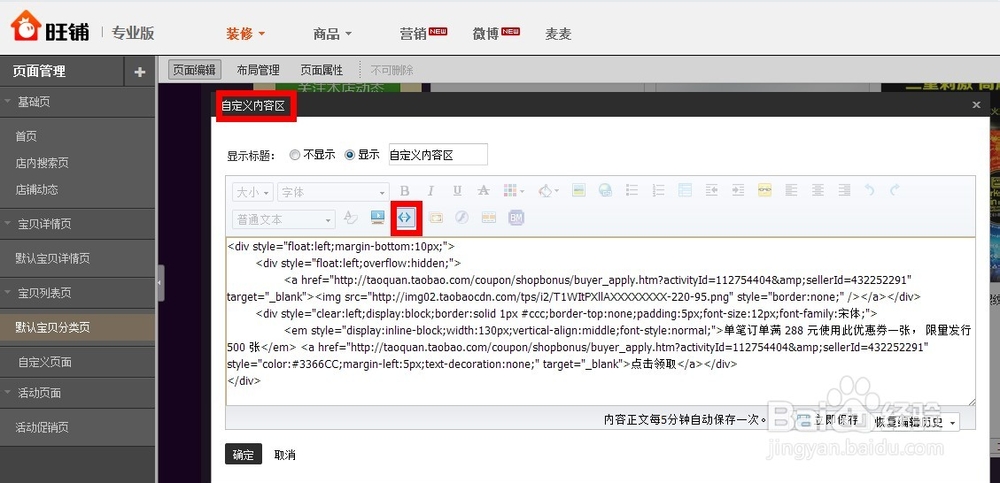Click the title input field 自定义内容区
The height and width of the screenshot is (483, 1000).
coord(438,154)
